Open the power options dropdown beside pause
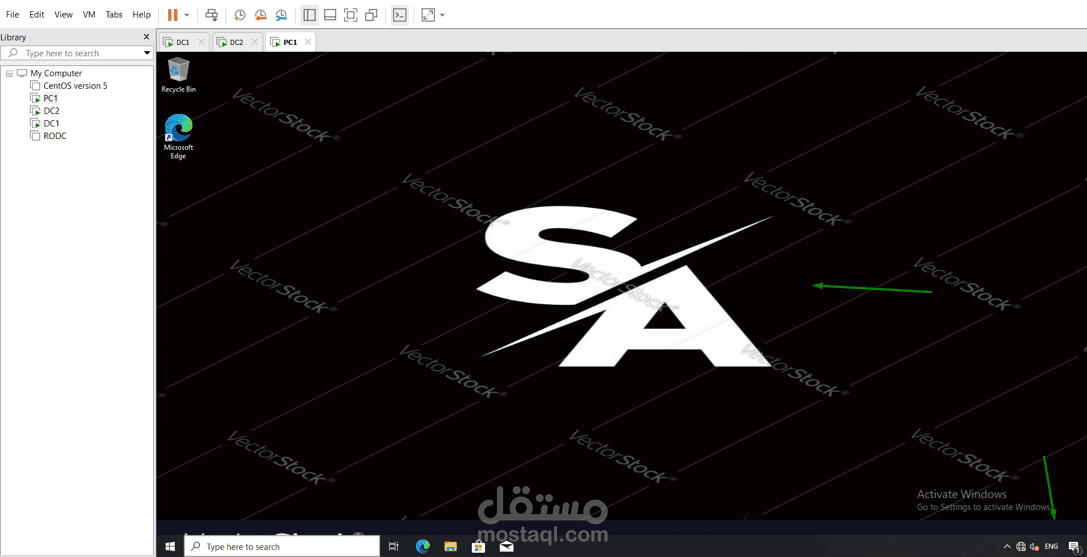This screenshot has height=557, width=1087. (186, 15)
